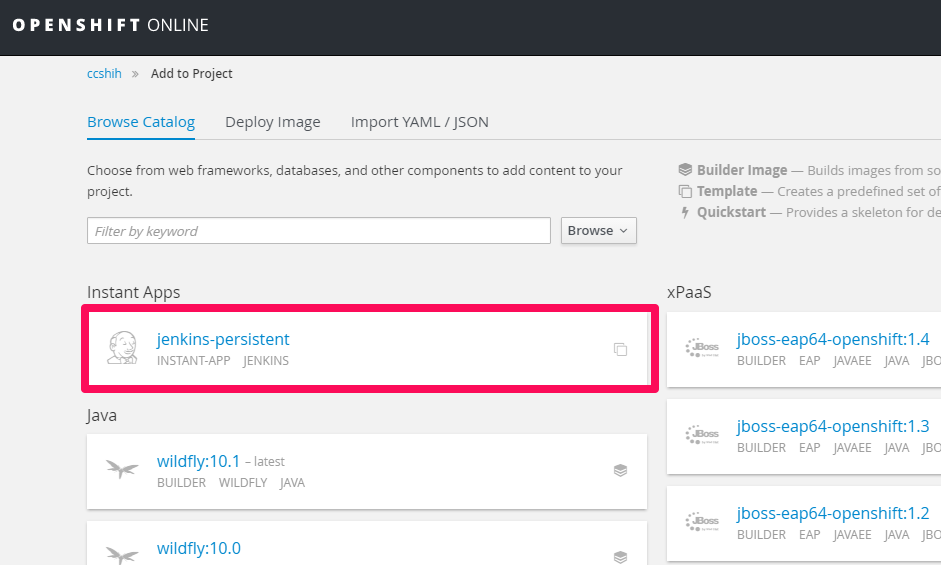Click the builder icon on wildfly:10.0 card

(x=620, y=556)
